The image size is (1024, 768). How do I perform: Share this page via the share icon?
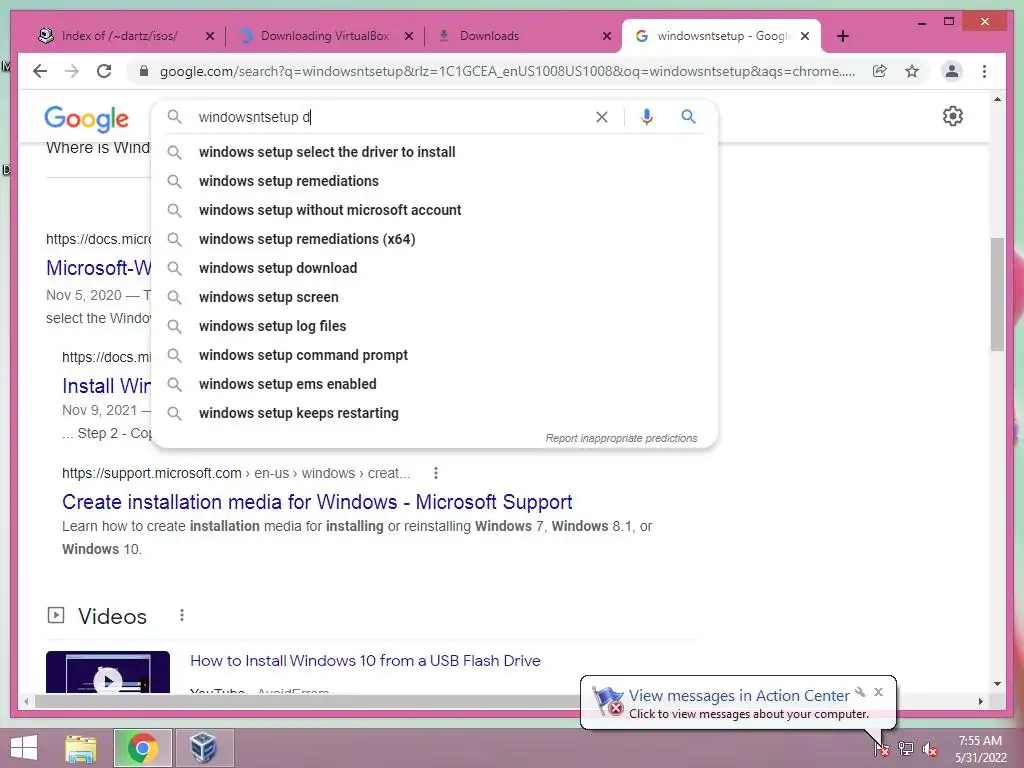(x=880, y=71)
